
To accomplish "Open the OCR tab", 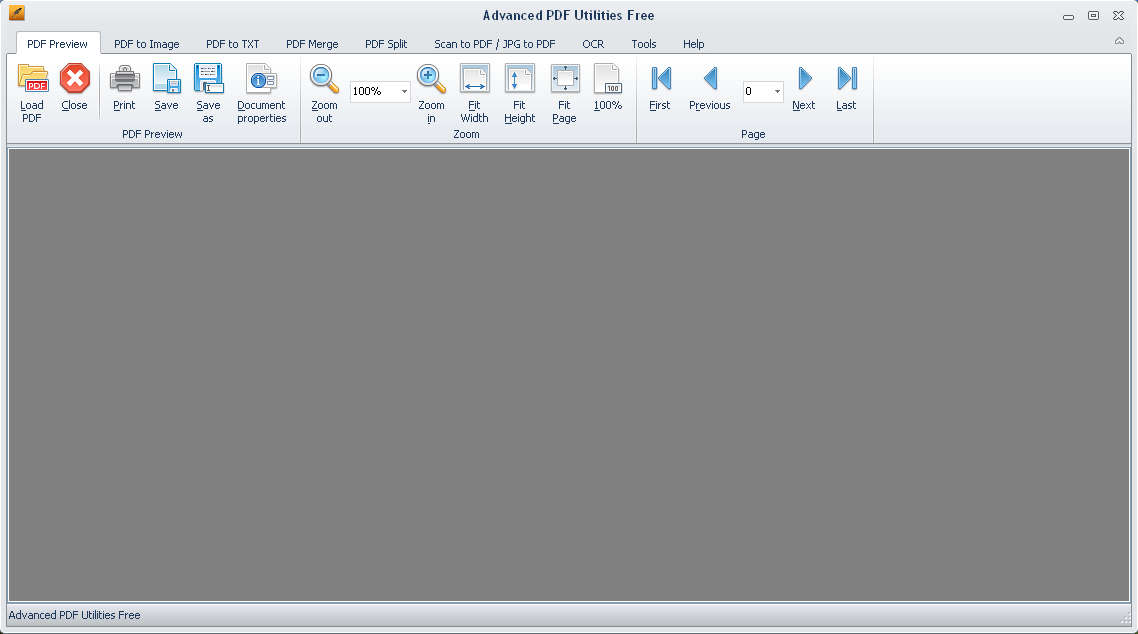I will point(593,44).
